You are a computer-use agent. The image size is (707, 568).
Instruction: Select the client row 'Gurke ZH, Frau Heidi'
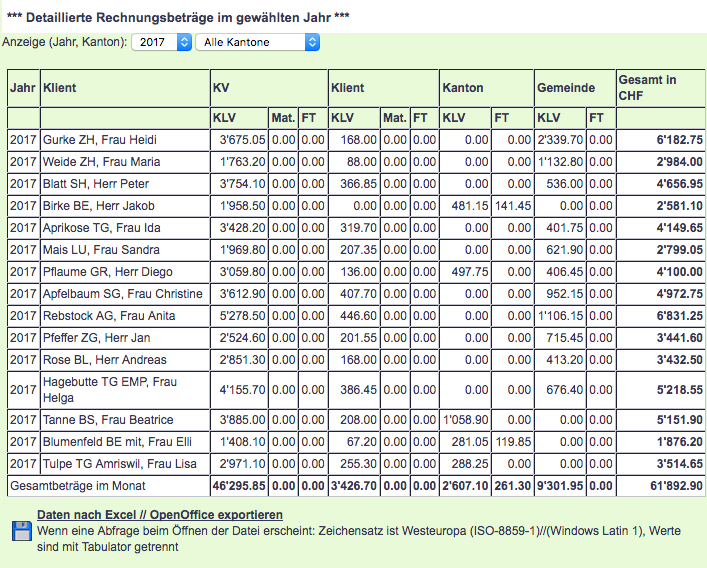pos(99,140)
